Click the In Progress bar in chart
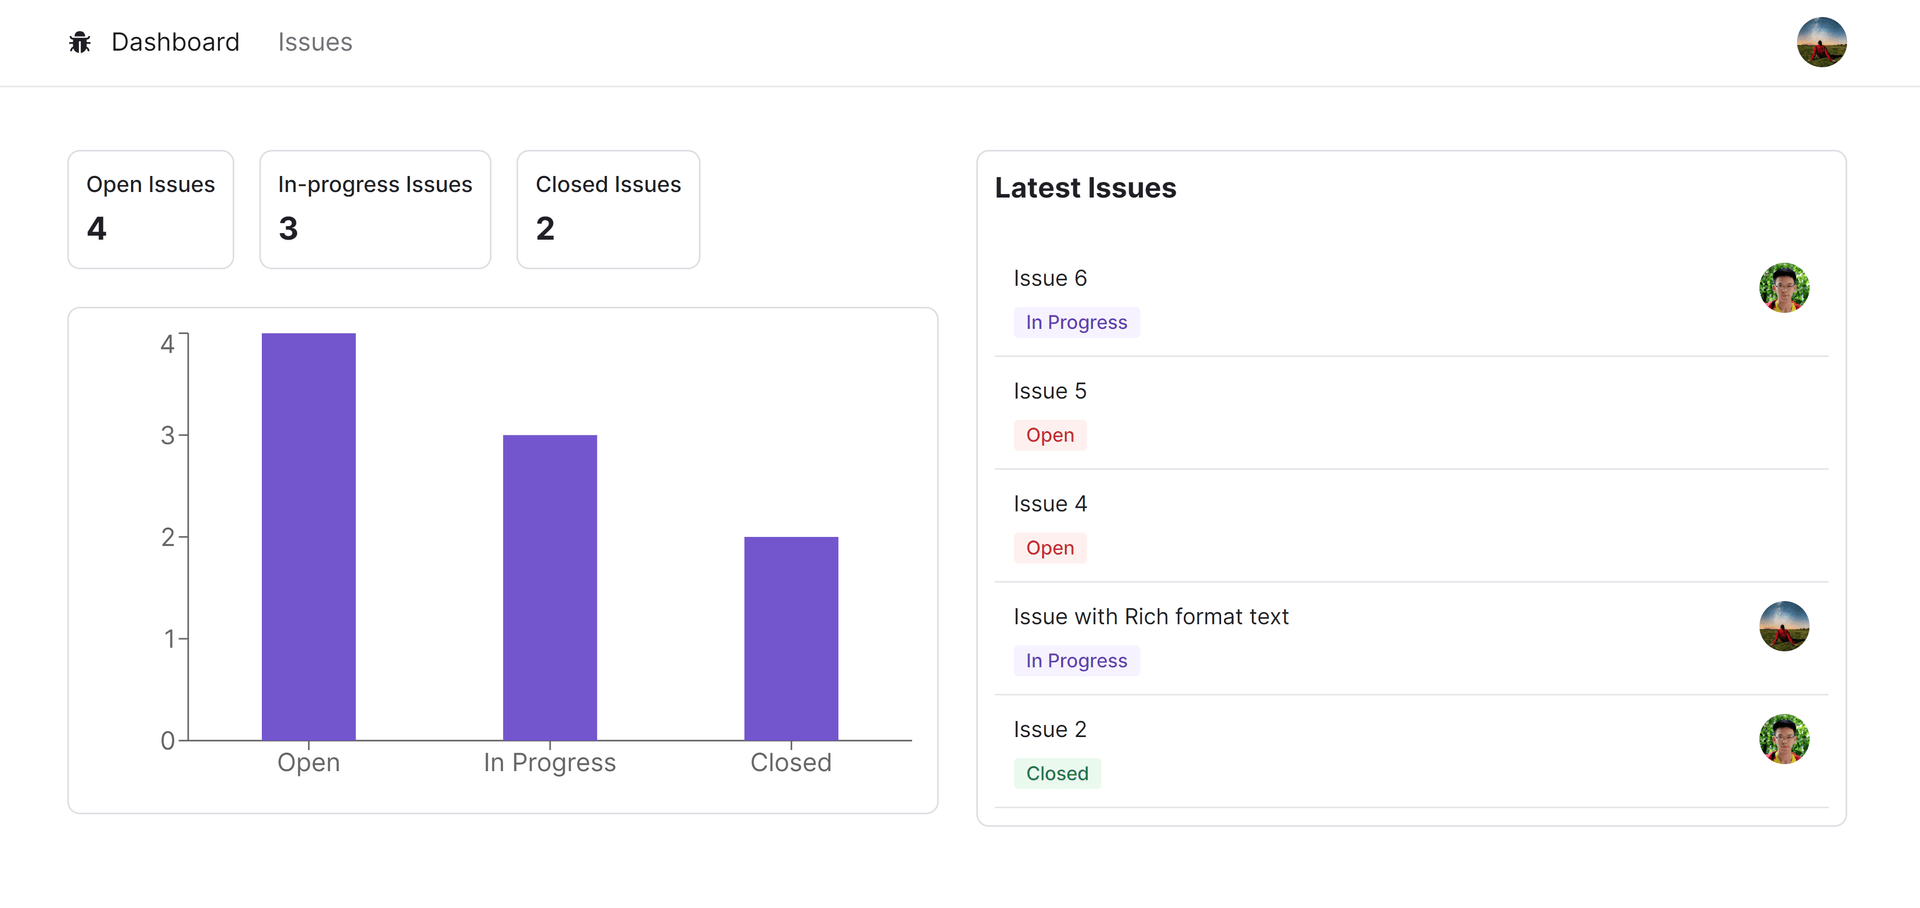Viewport: 1920px width, 908px height. (550, 588)
